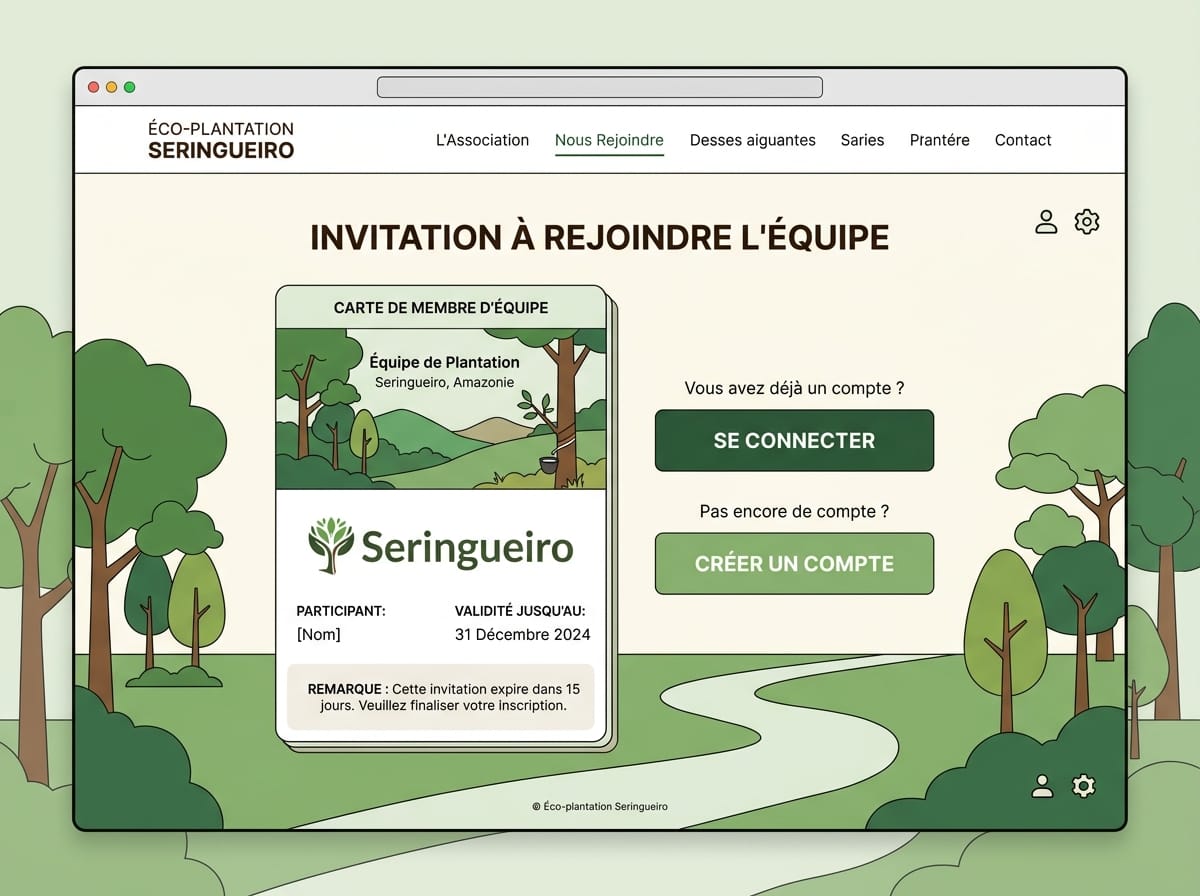This screenshot has height=896, width=1200.
Task: Go to the Saries section
Action: pyautogui.click(x=862, y=140)
